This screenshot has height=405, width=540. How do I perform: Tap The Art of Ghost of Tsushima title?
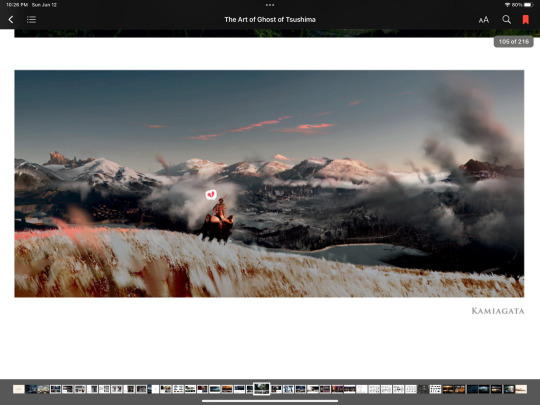pyautogui.click(x=270, y=20)
